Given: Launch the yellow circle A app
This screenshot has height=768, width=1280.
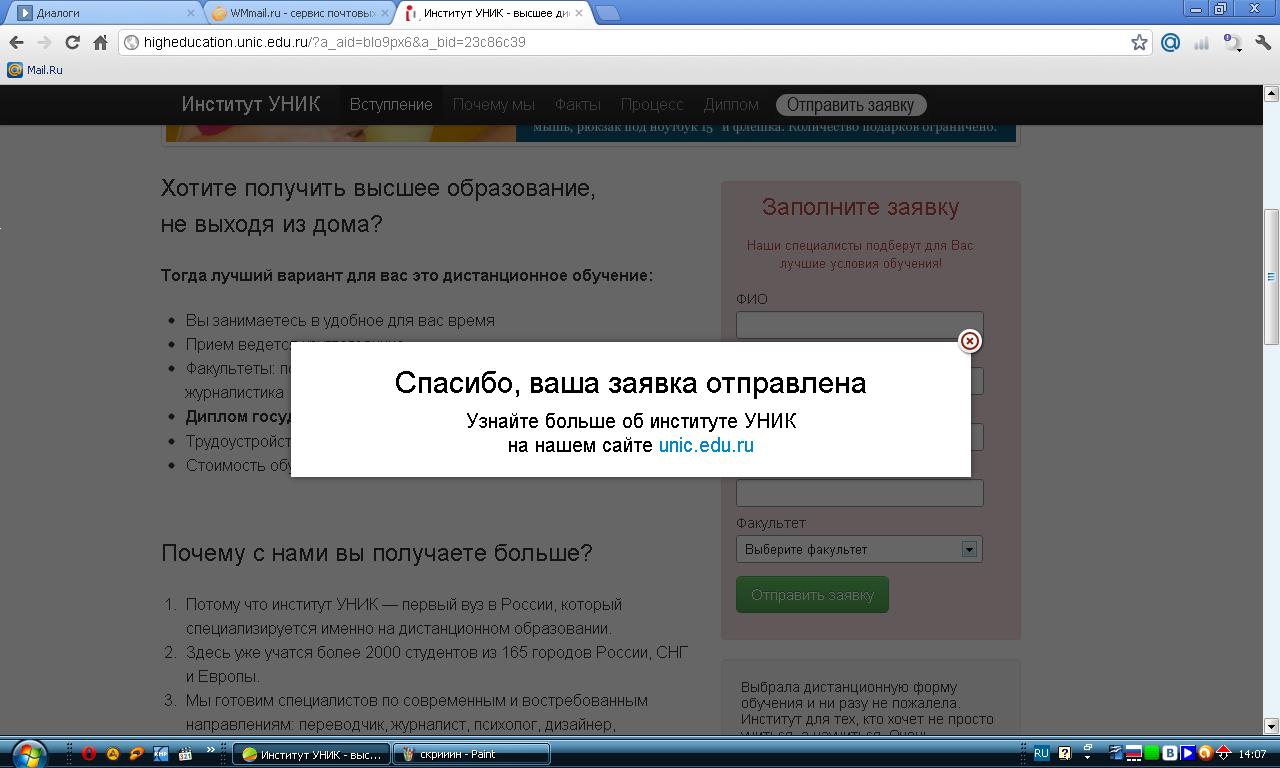Looking at the screenshot, I should click(113, 754).
